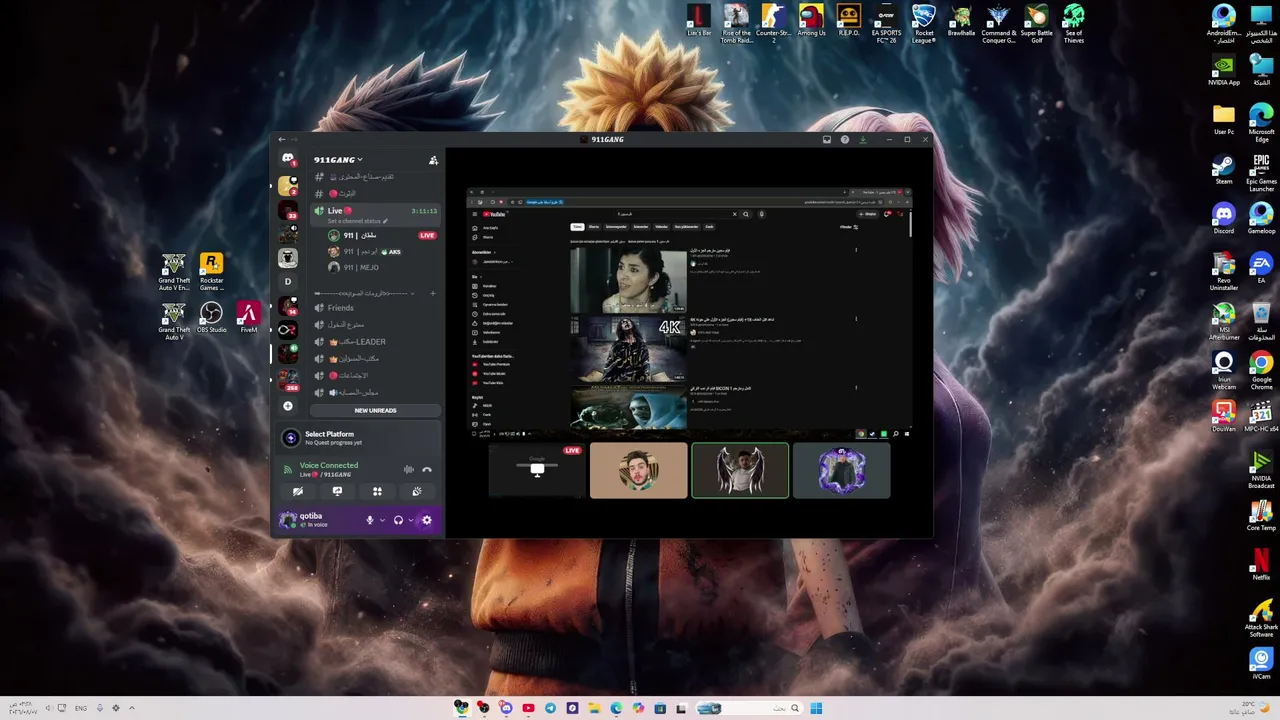Open Rockstar Games Launcher desktop icon
Screen dimensions: 1280x720
pyautogui.click(x=211, y=272)
